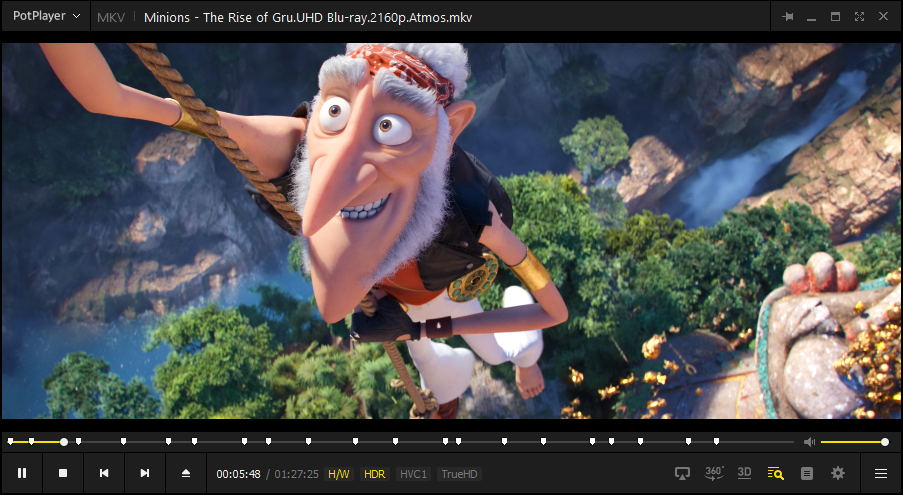903x495 pixels.
Task: Click the TrueHD audio codec label
Action: (460, 474)
